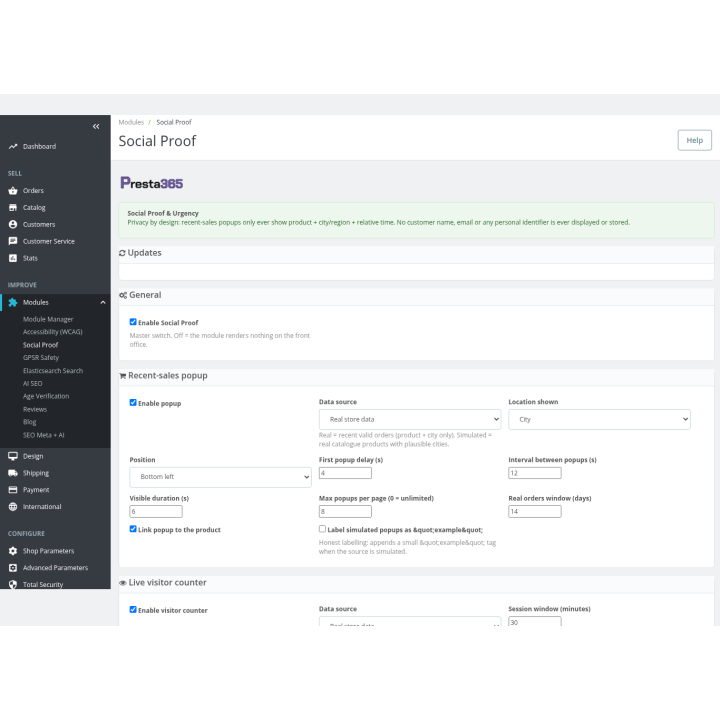Click the Shop Parameters gear icon
Screen dimensions: 720x720
(x=13, y=551)
